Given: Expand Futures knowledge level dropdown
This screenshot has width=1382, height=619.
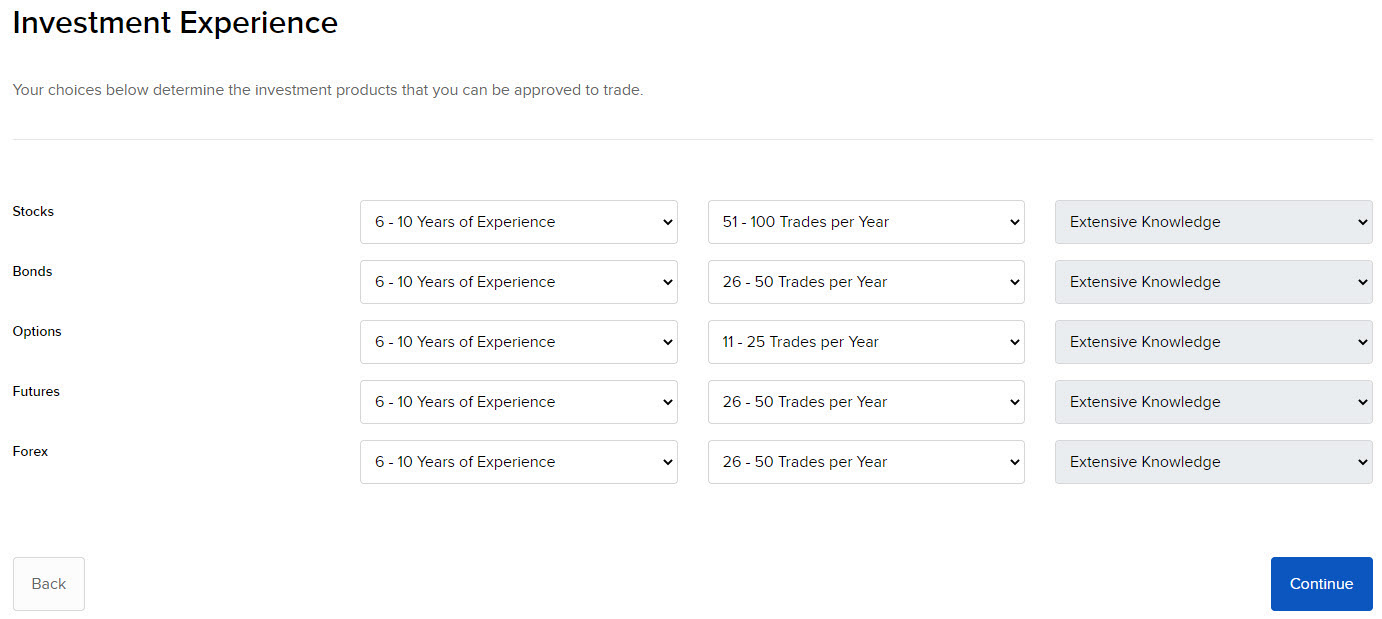Looking at the screenshot, I should 1213,402.
